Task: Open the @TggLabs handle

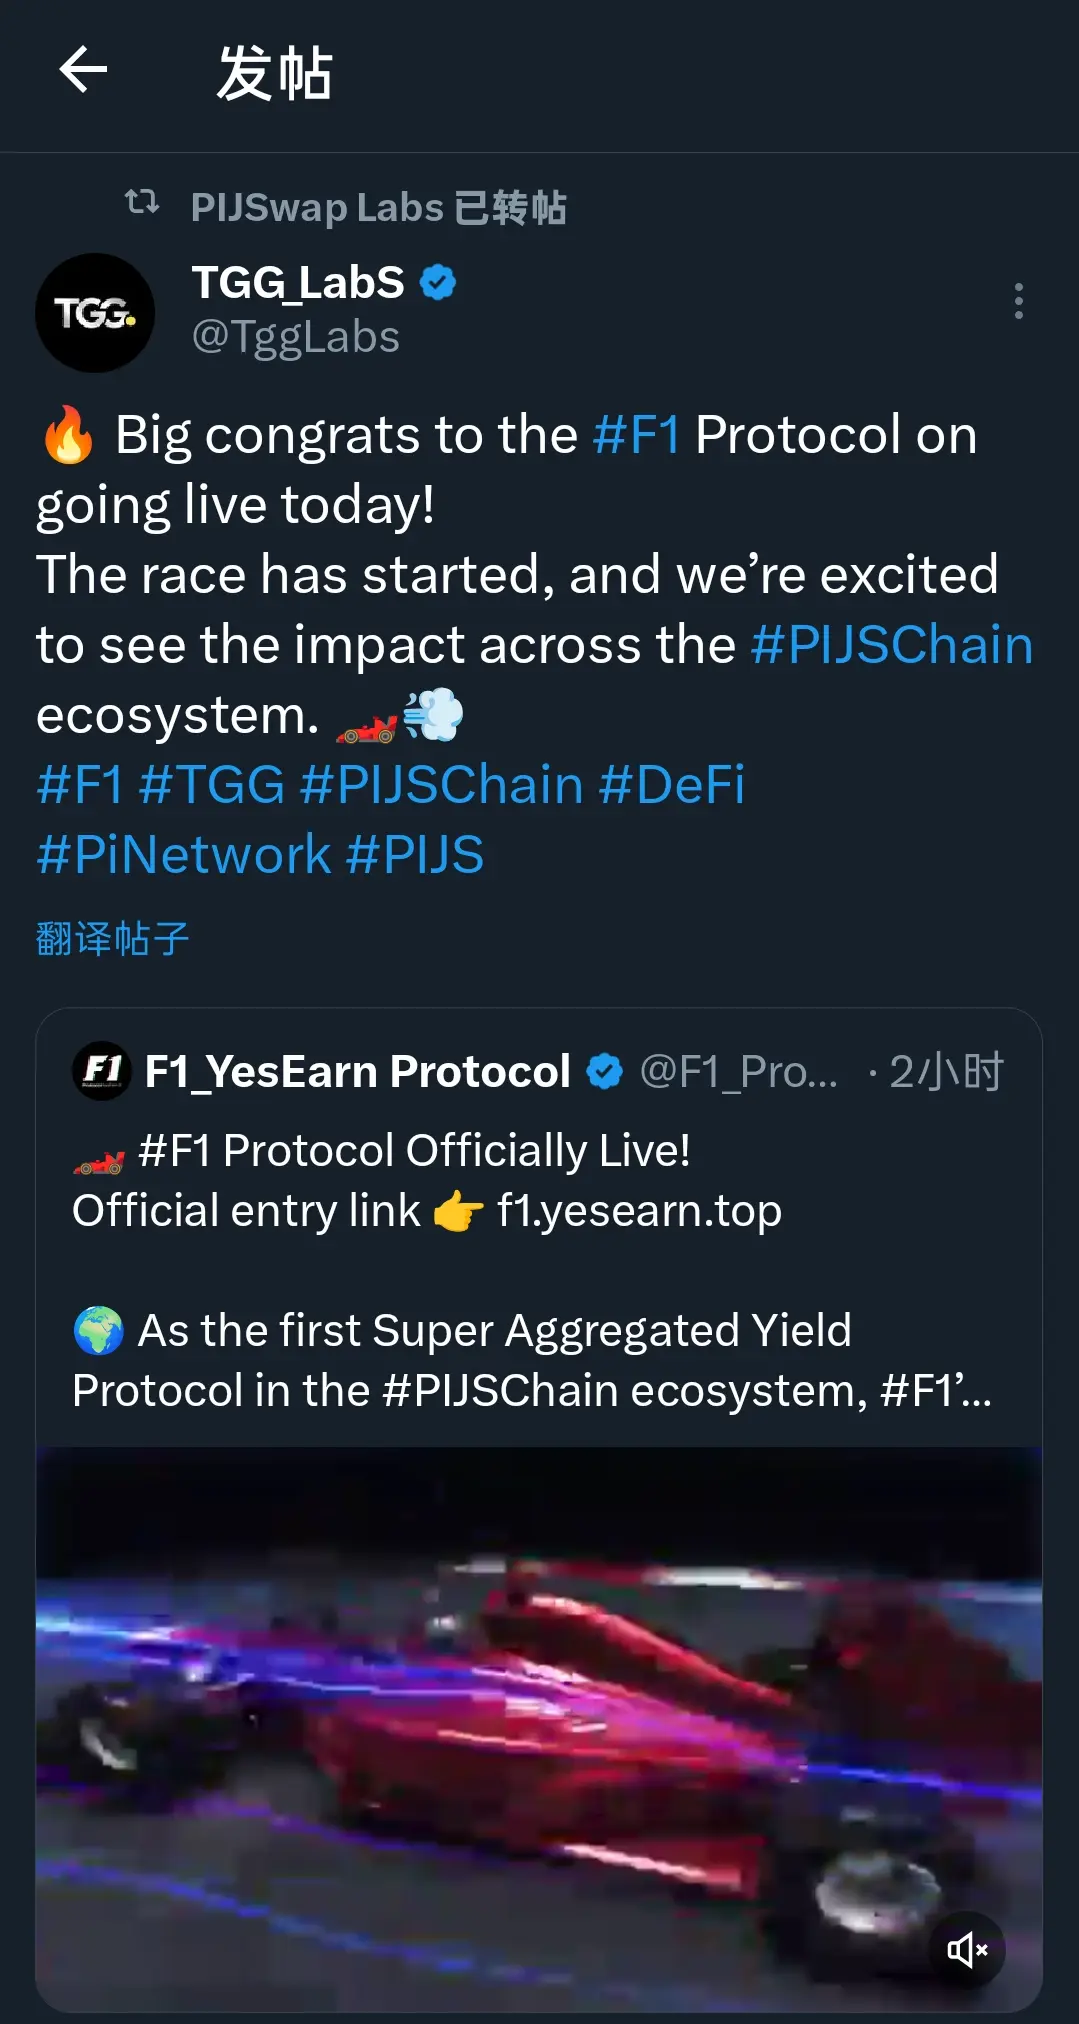Action: pos(296,337)
